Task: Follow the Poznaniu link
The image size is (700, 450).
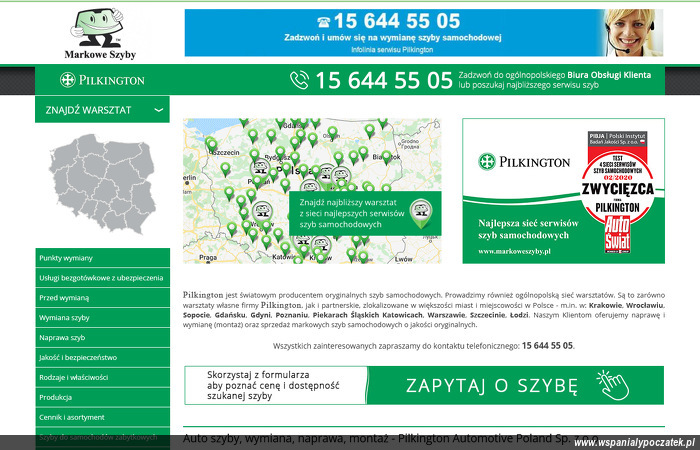Action: 291,315
